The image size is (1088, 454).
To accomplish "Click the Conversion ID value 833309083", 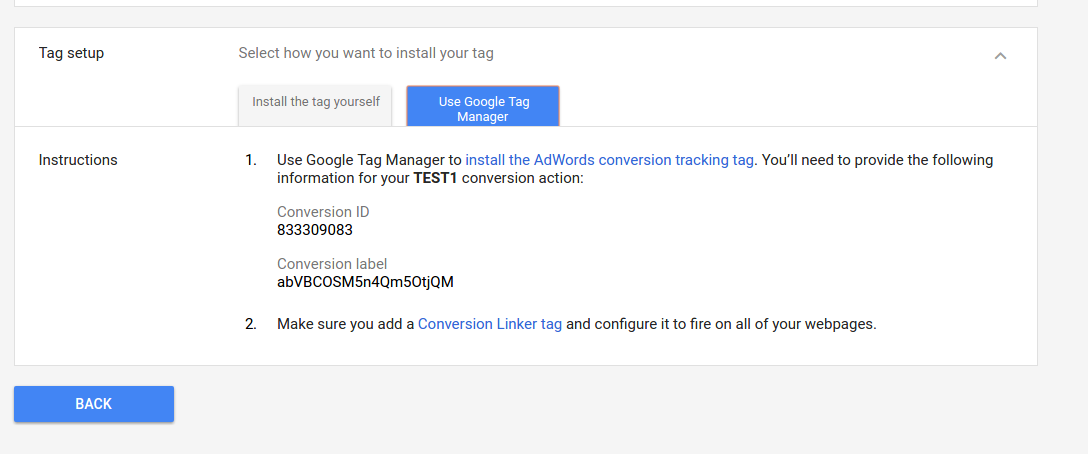I will tap(315, 230).
